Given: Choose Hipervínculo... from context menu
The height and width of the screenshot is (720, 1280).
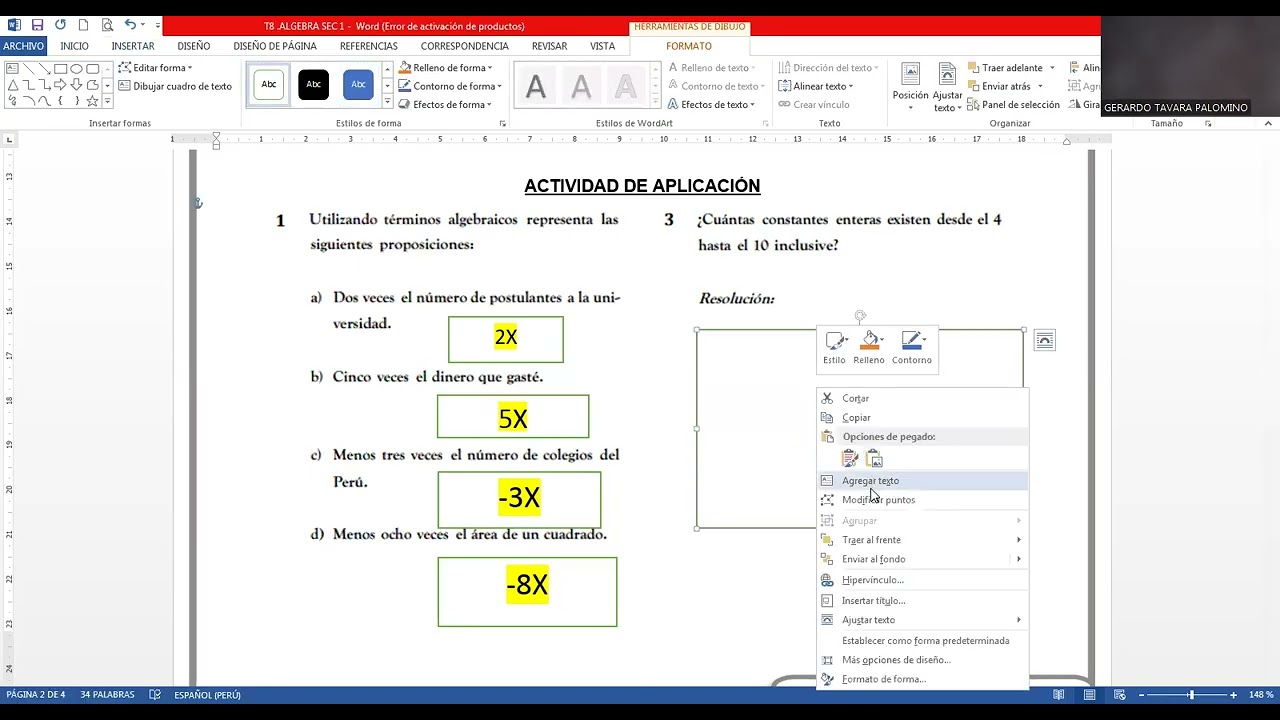Looking at the screenshot, I should [x=923, y=580].
